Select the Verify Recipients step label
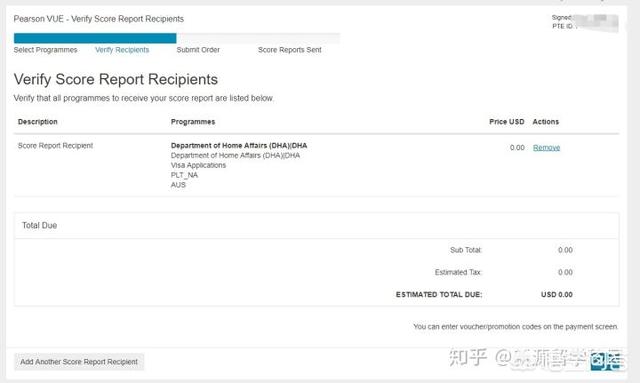The width and height of the screenshot is (640, 383). [x=122, y=50]
